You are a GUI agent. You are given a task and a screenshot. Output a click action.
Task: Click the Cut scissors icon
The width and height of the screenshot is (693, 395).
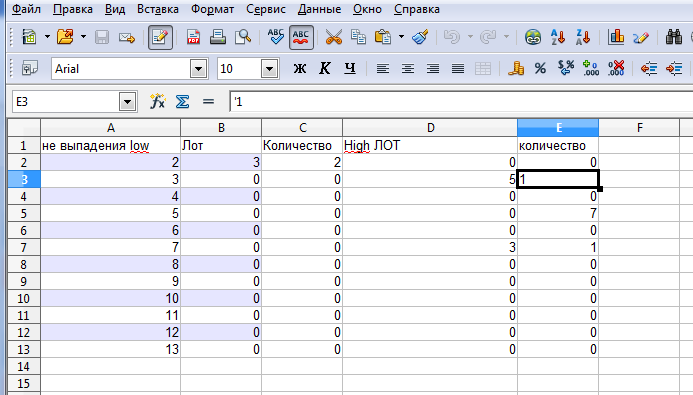(x=334, y=37)
